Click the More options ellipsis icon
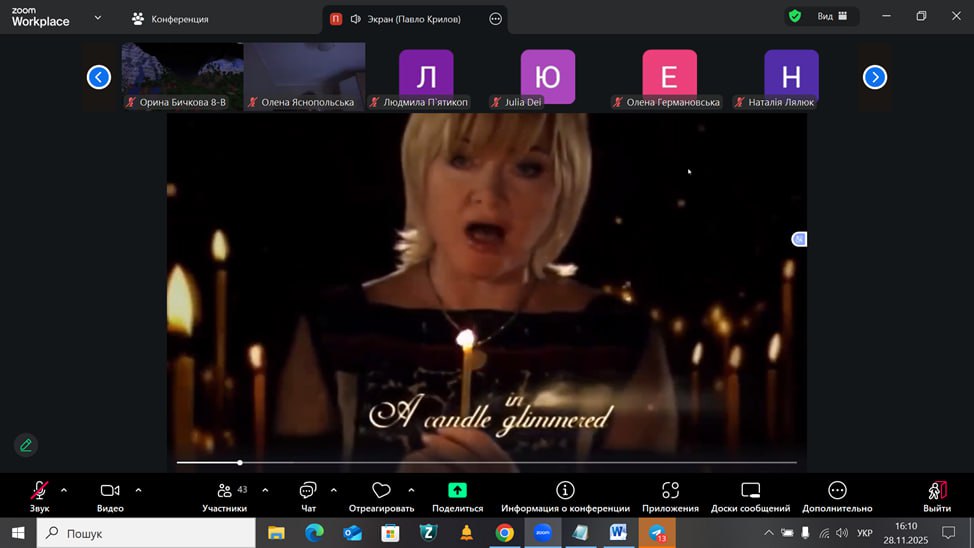This screenshot has height=548, width=974. pos(837,491)
